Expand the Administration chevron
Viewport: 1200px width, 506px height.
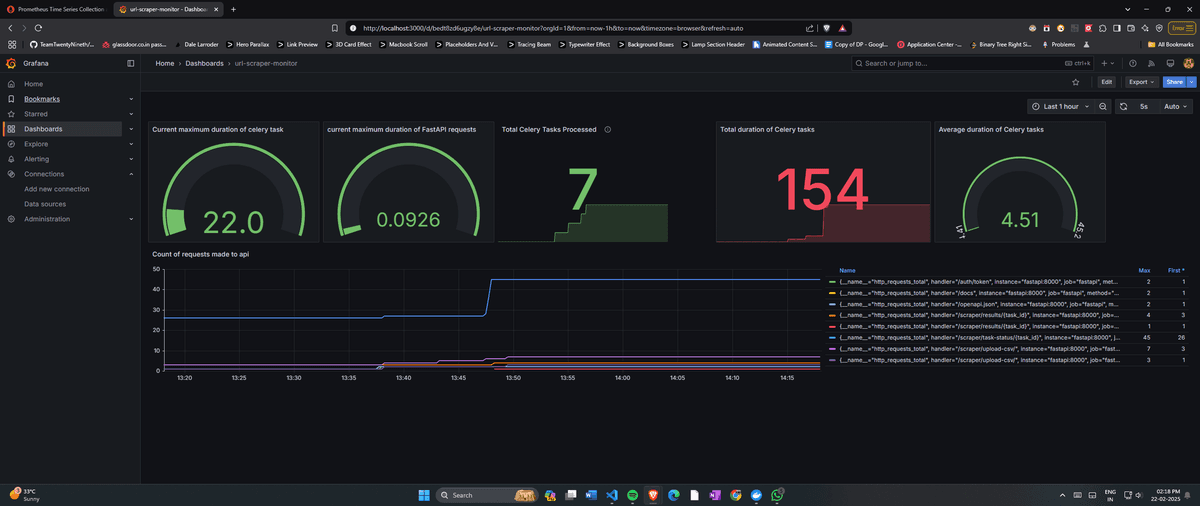tap(131, 219)
